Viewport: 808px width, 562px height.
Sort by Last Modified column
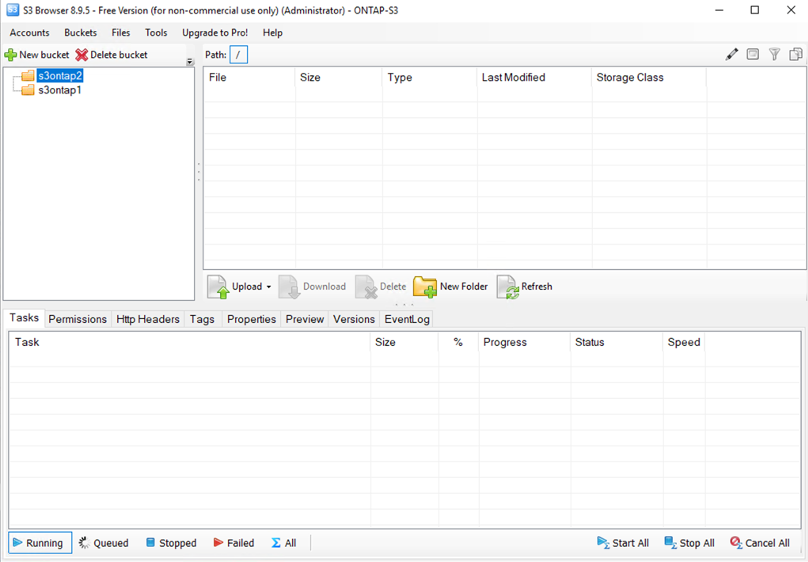[534, 77]
